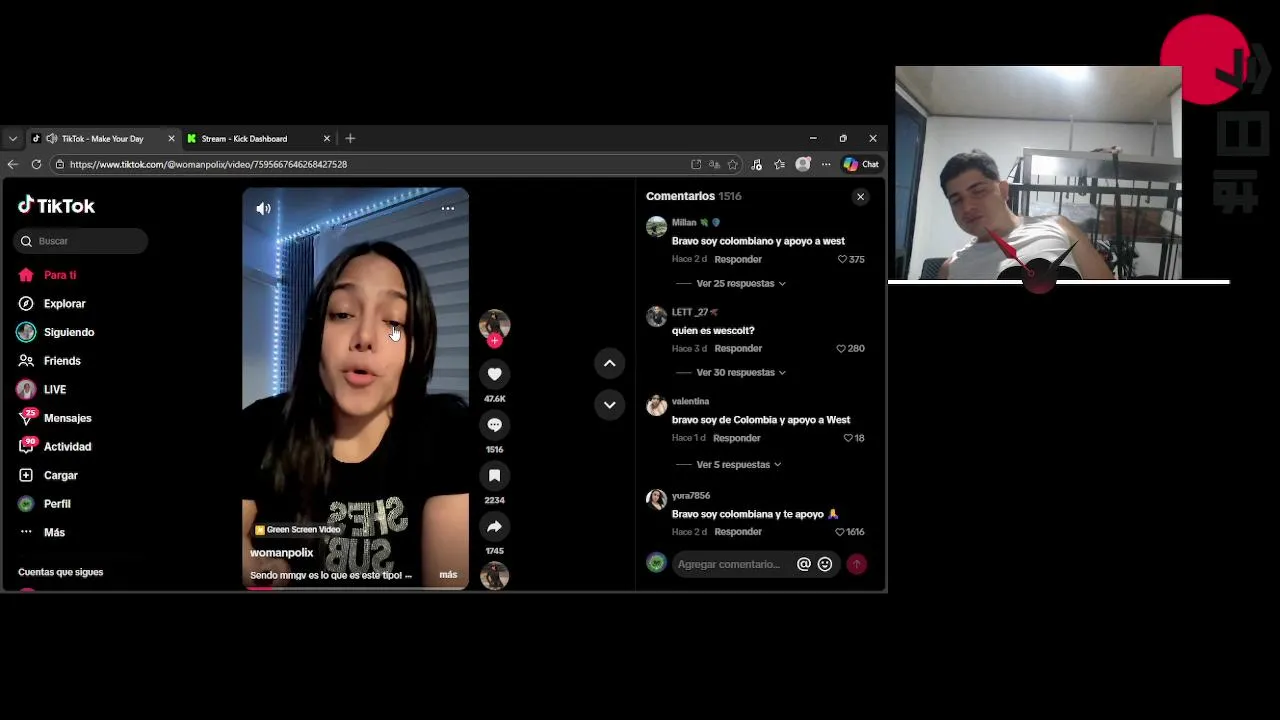Save video with the bookmark icon
This screenshot has height=720, width=1280.
click(494, 476)
